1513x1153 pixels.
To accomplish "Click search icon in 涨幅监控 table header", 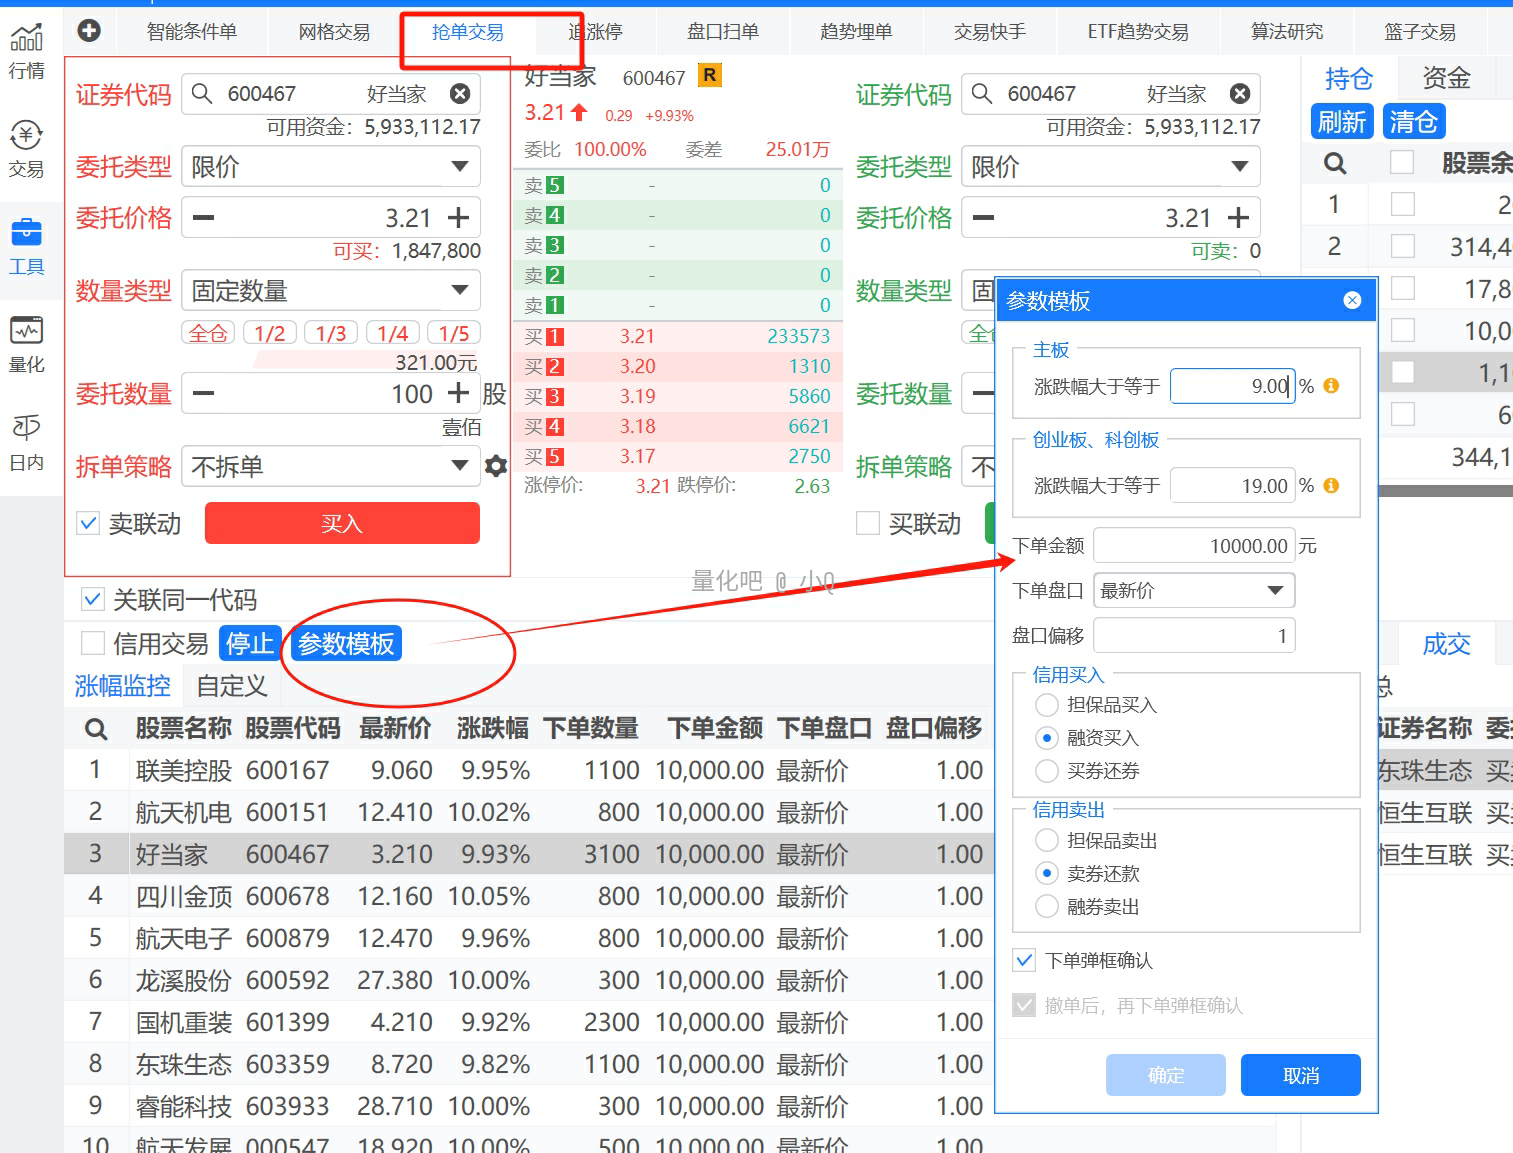I will pos(96,729).
